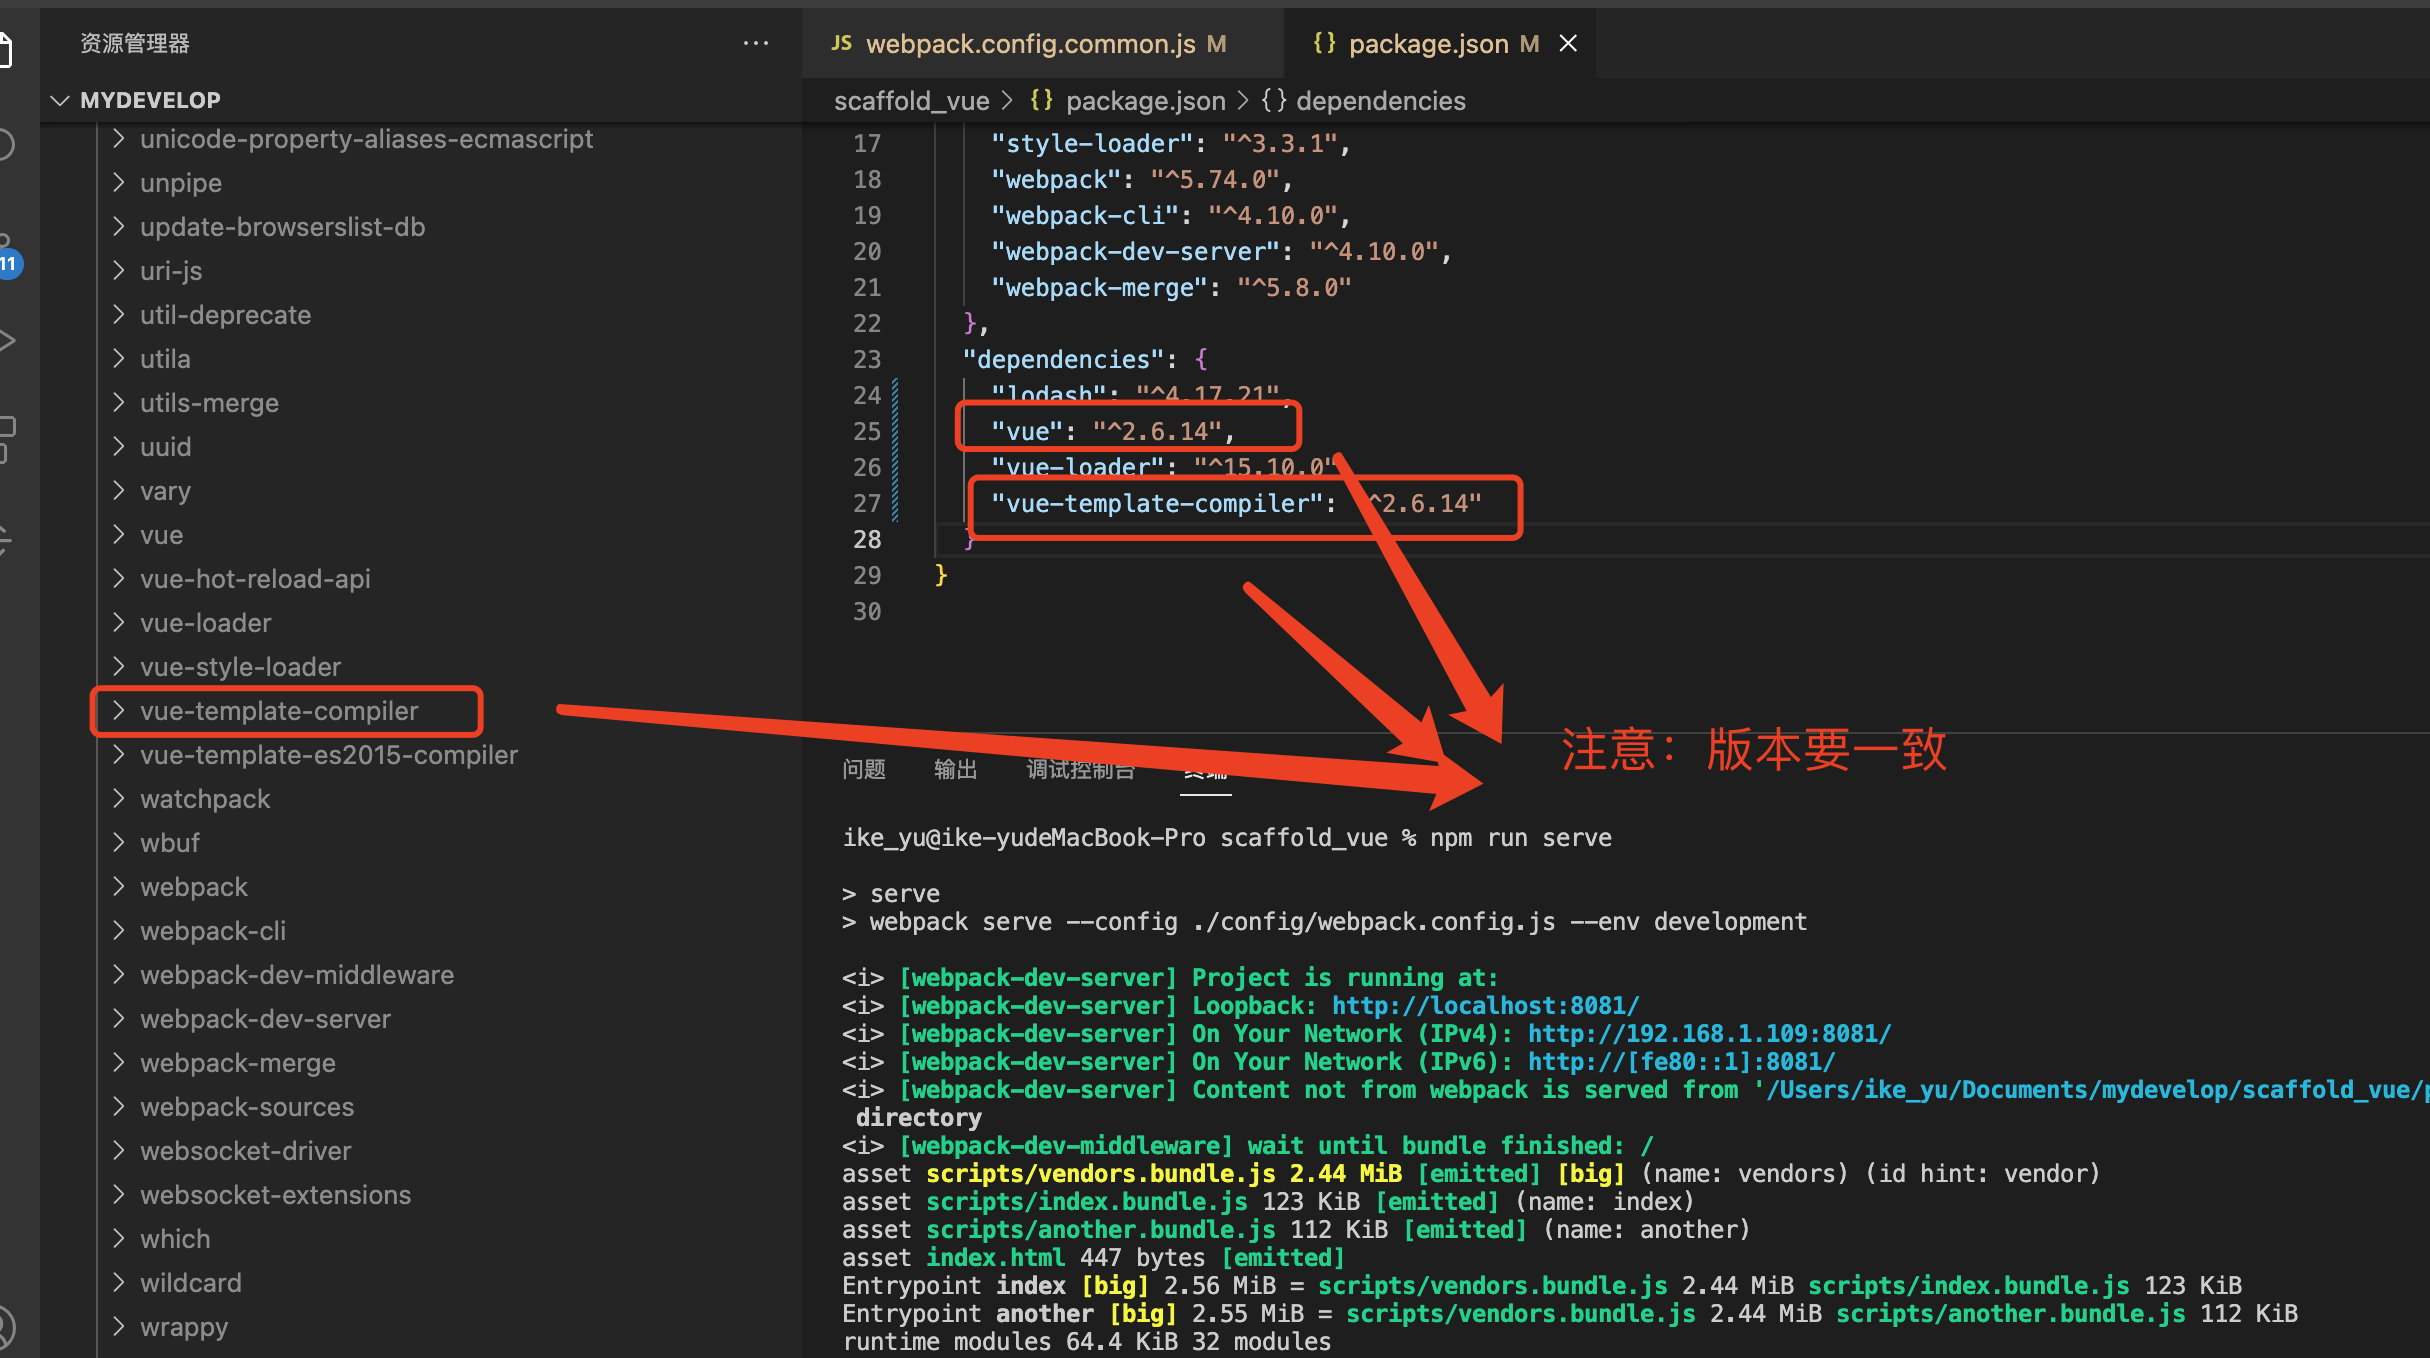Switch to the 输出 output panel tab

click(955, 769)
